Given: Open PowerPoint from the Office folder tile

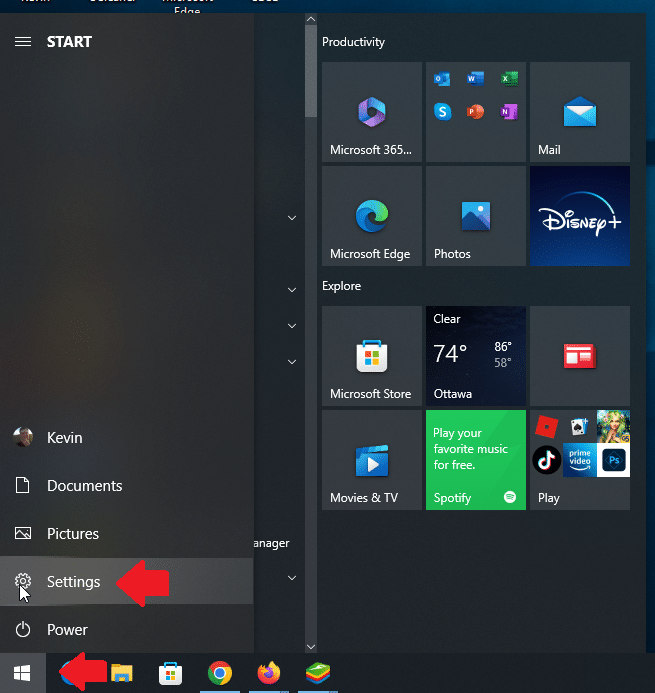Looking at the screenshot, I should pos(476,111).
